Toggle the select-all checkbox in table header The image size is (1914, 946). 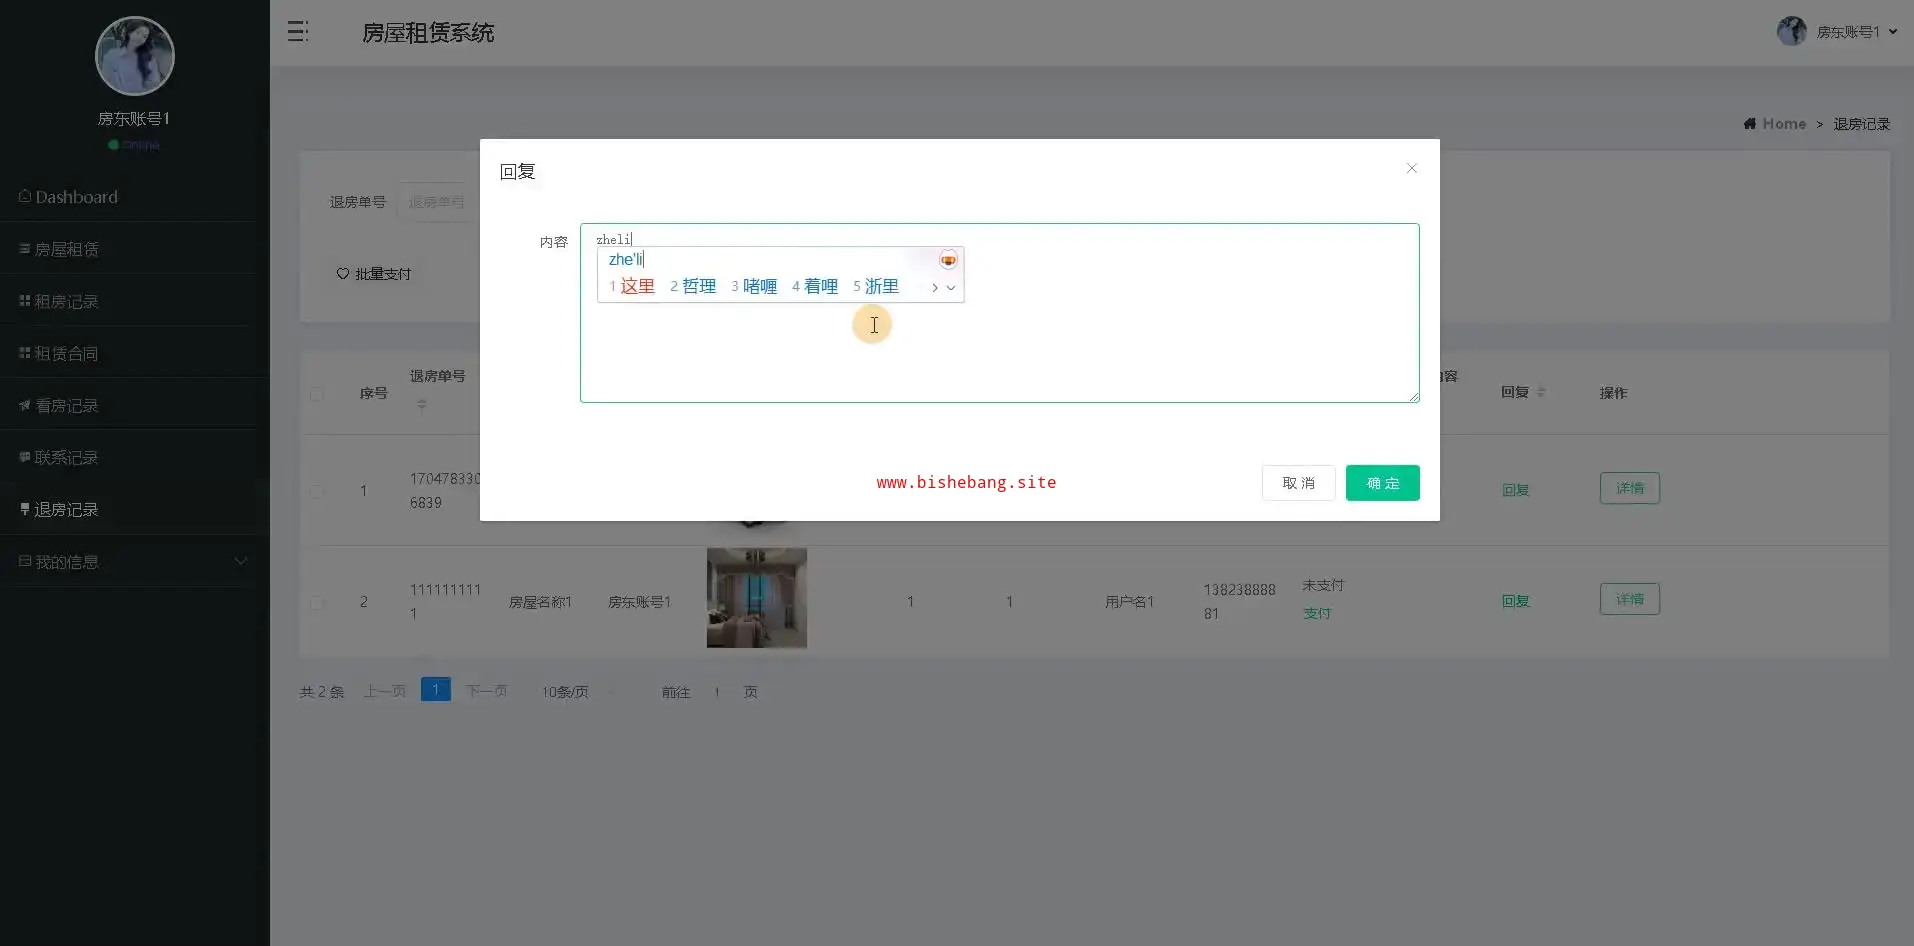(x=316, y=394)
